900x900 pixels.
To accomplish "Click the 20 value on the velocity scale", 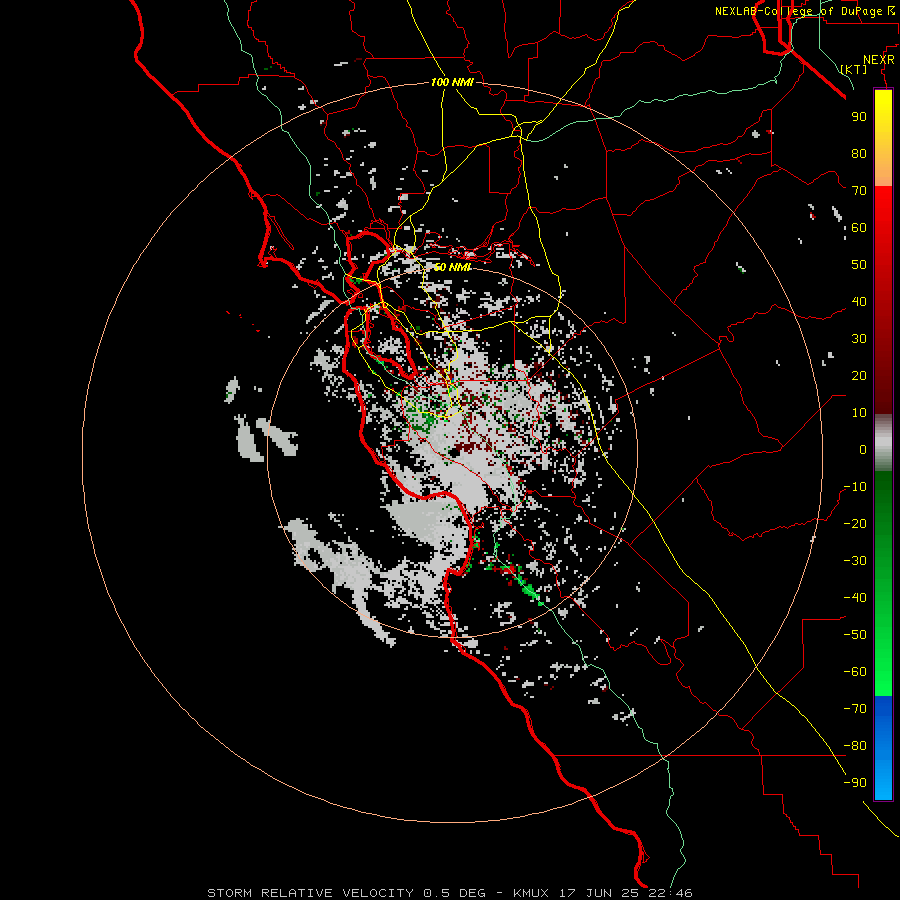I will click(859, 376).
